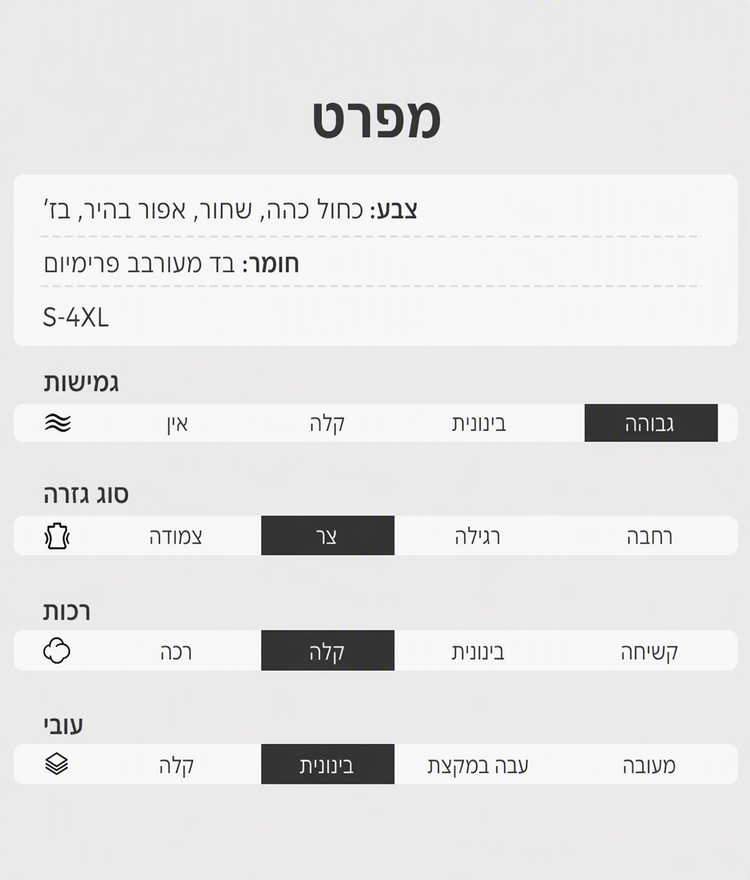Click the S-4XL size range row
The width and height of the screenshot is (750, 880).
point(376,318)
